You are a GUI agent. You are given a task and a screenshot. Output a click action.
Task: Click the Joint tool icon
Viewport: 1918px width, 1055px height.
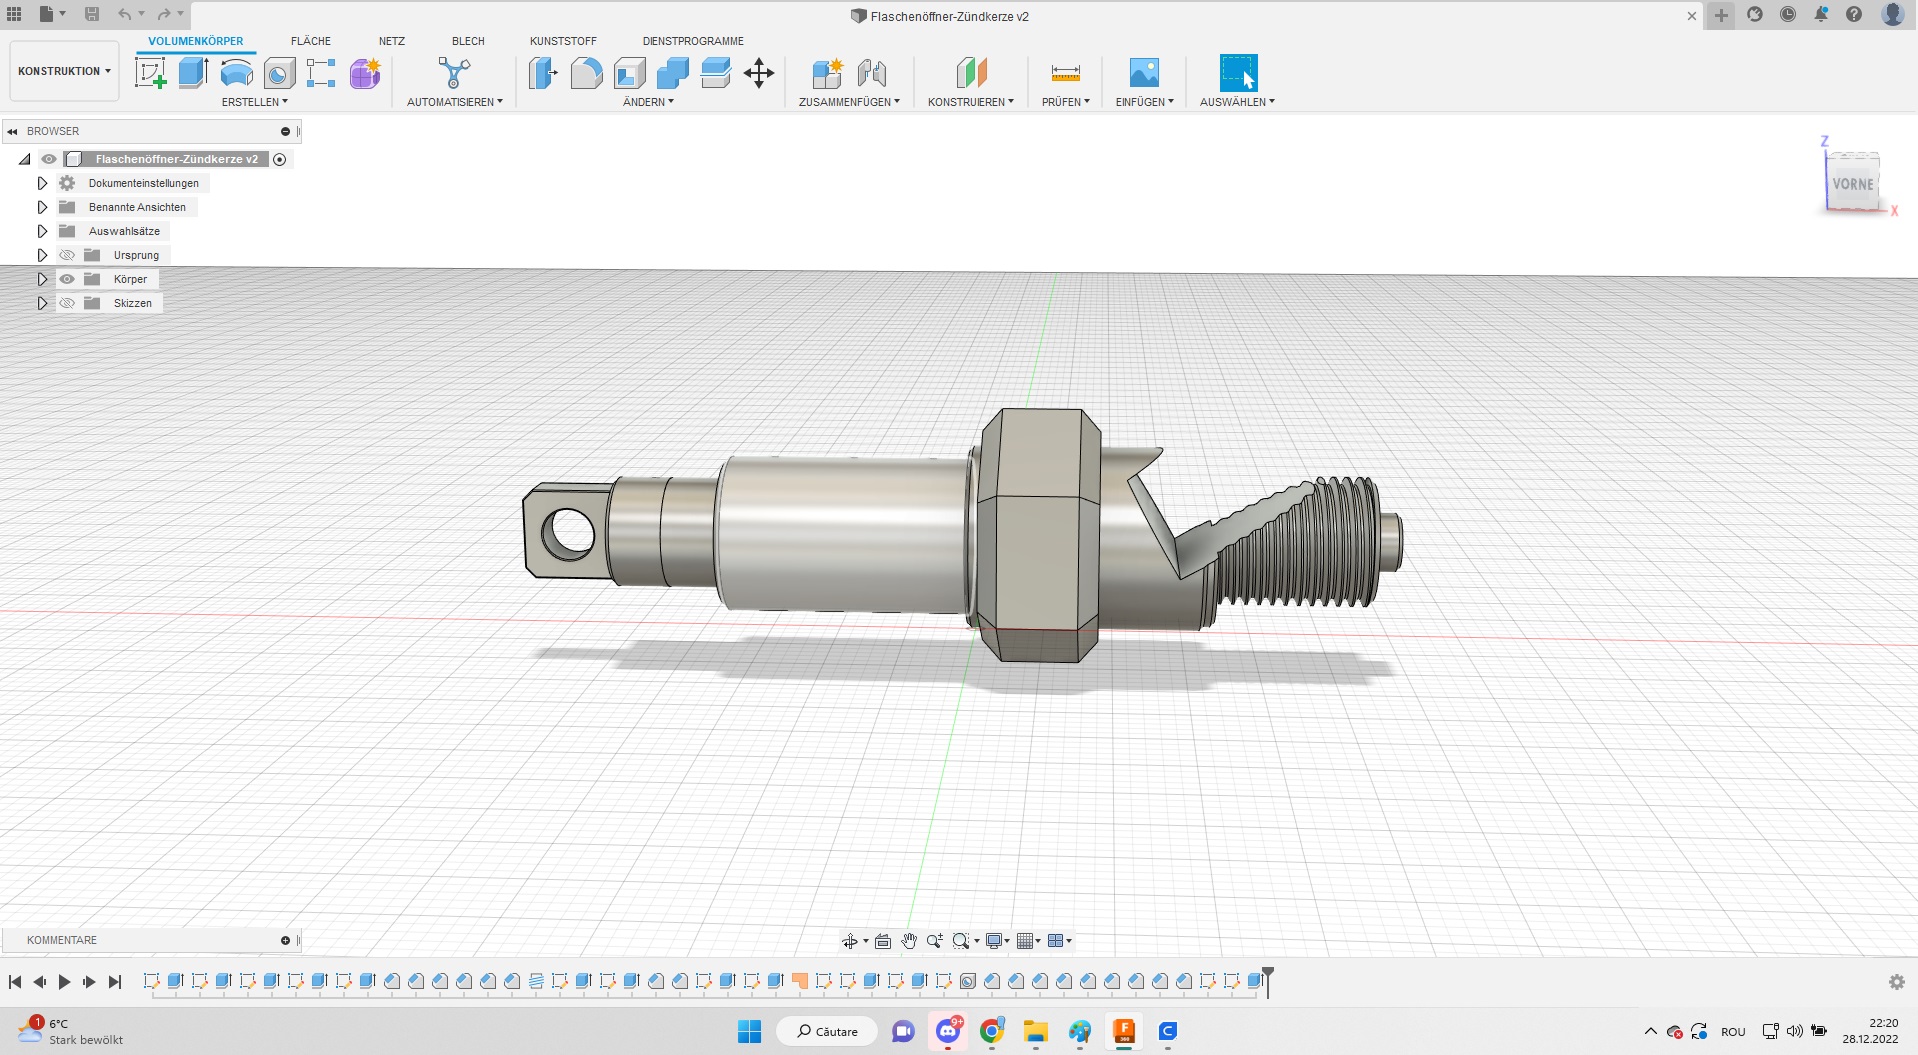[x=871, y=73]
